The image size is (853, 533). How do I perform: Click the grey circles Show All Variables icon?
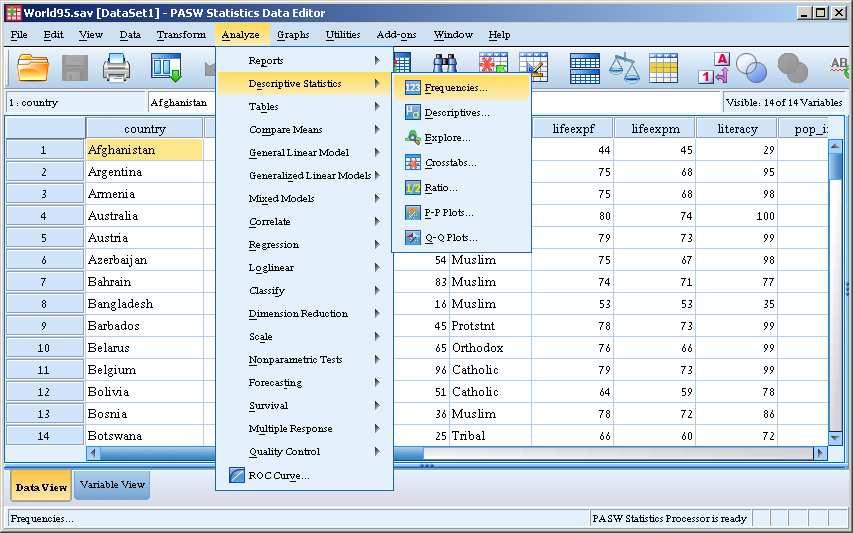[793, 68]
